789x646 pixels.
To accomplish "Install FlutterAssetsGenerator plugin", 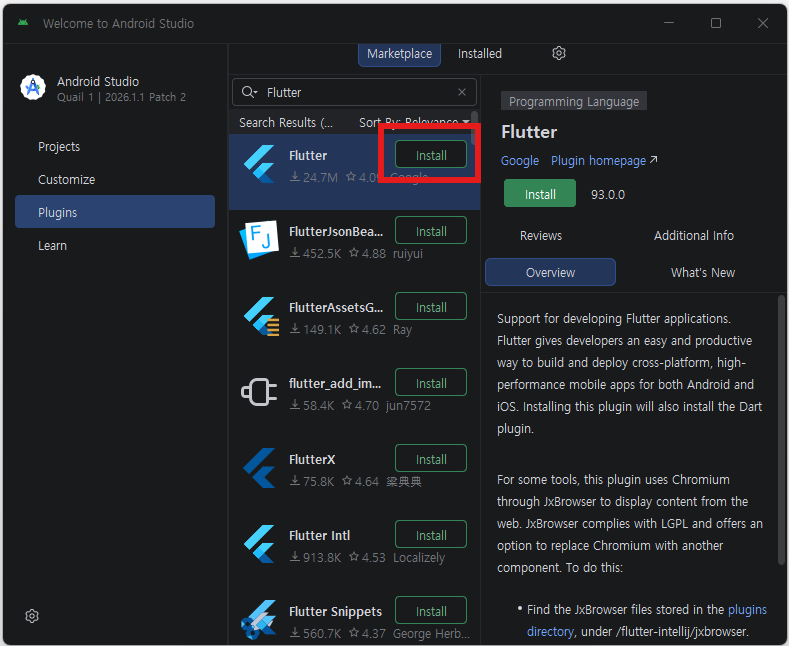I will tap(431, 307).
